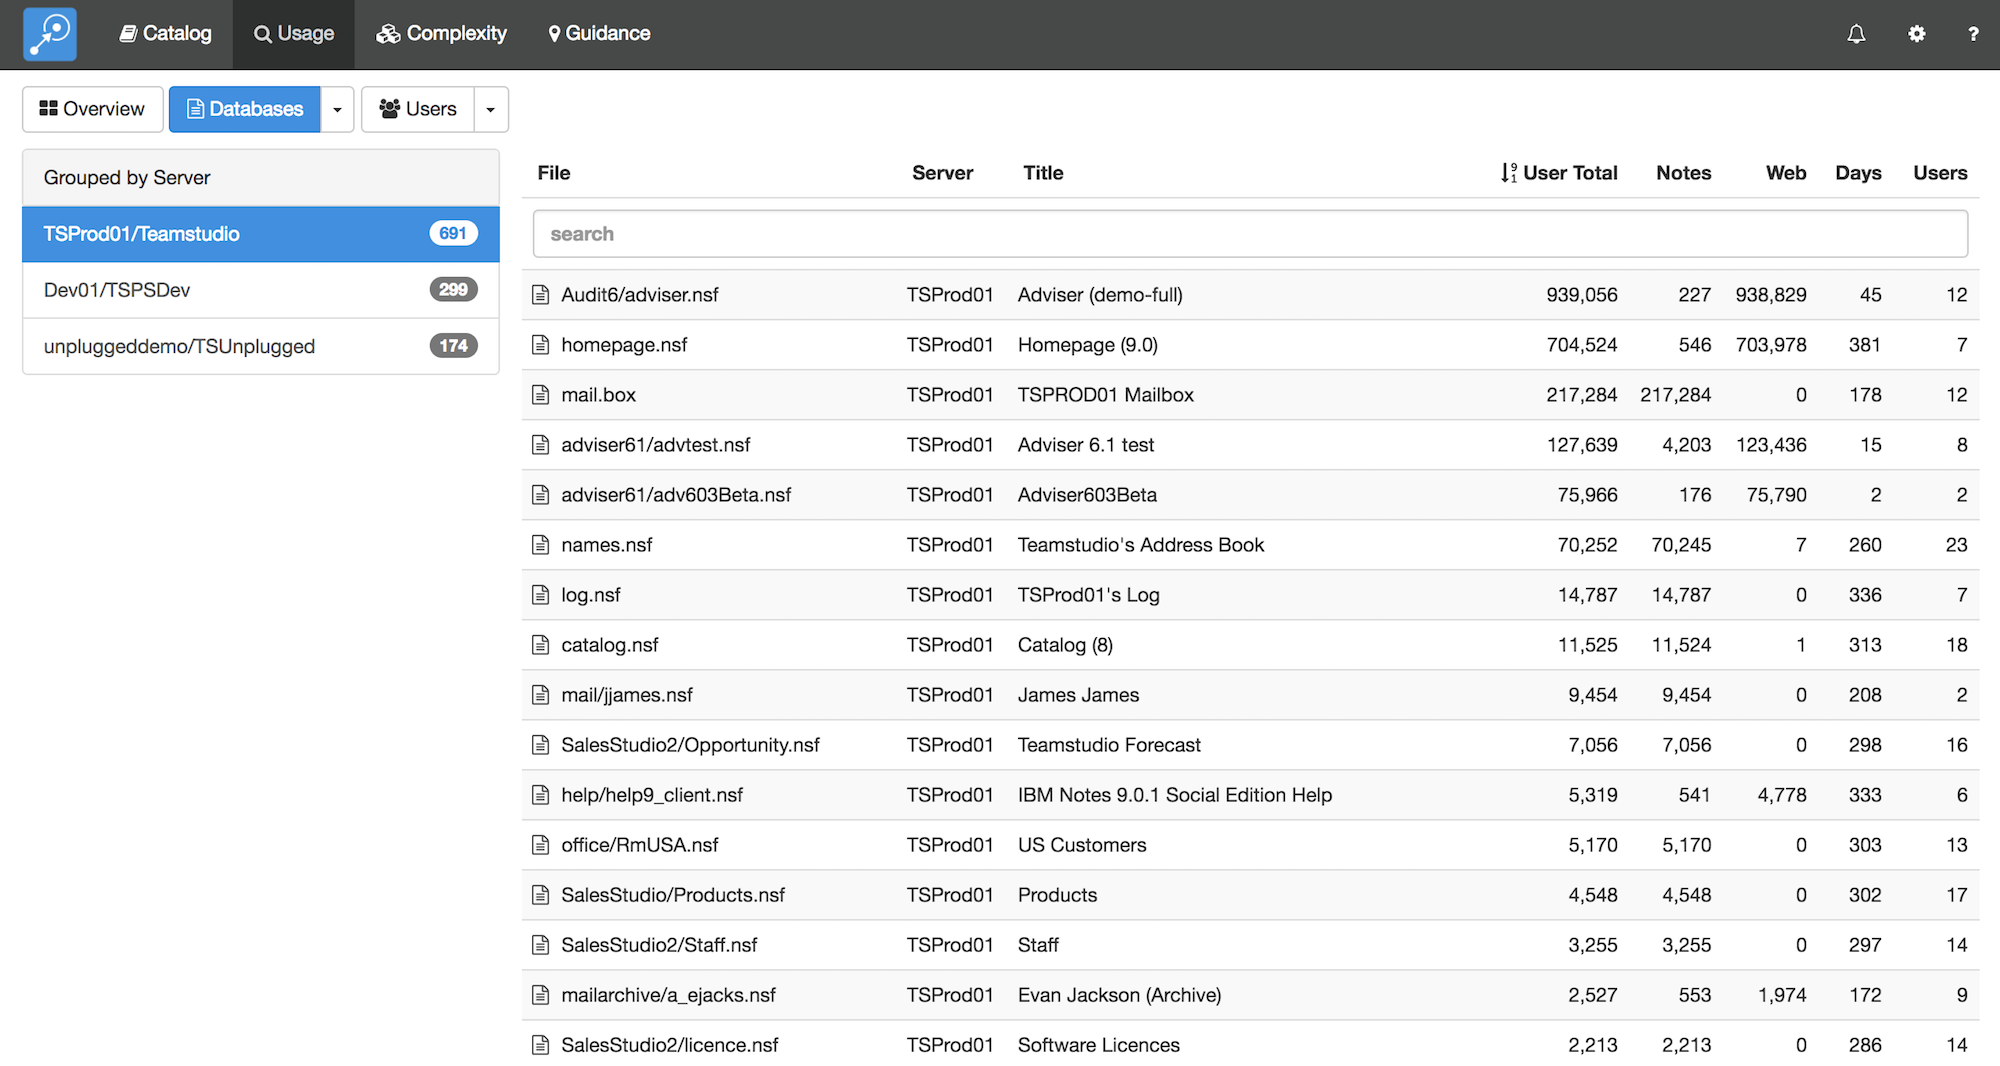Click the Users button
Image resolution: width=2000 pixels, height=1066 pixels.
click(418, 109)
